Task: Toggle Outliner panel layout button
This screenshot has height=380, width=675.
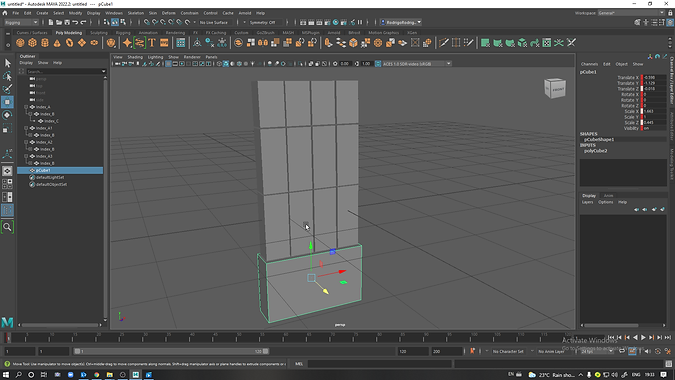Action: (7, 210)
